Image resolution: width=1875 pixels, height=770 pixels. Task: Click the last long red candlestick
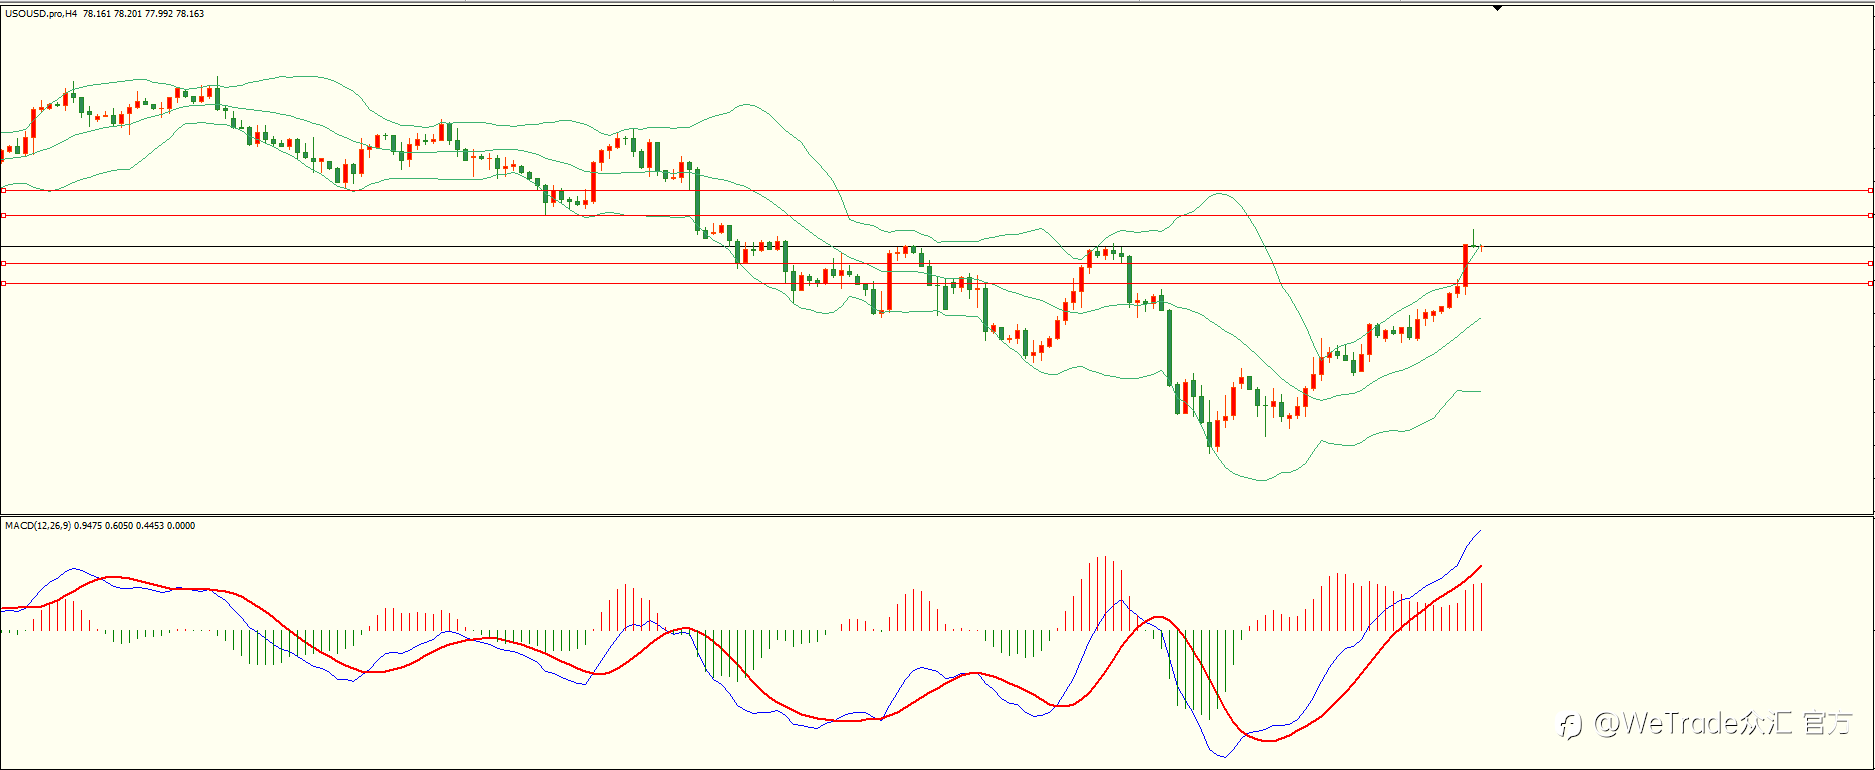click(1465, 266)
